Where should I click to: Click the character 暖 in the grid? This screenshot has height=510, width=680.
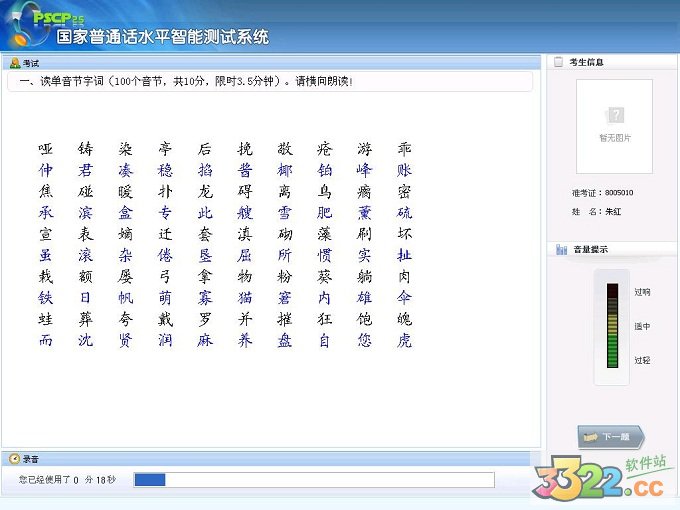coord(125,191)
